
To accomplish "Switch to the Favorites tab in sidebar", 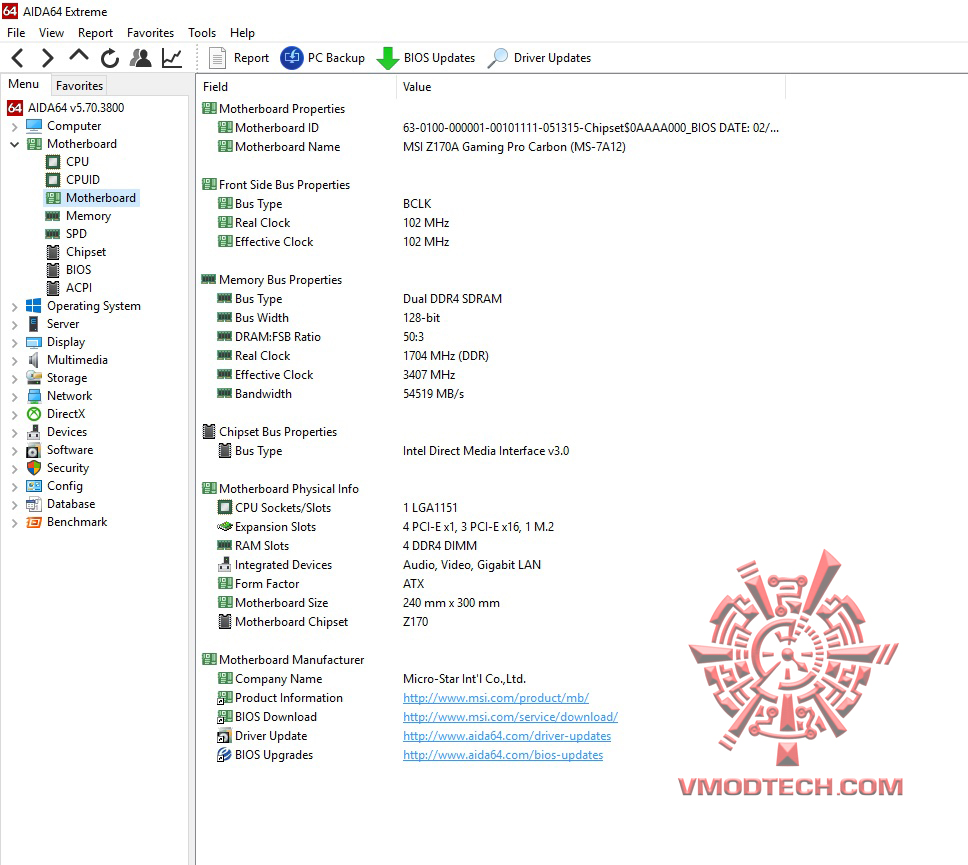I will coord(79,85).
